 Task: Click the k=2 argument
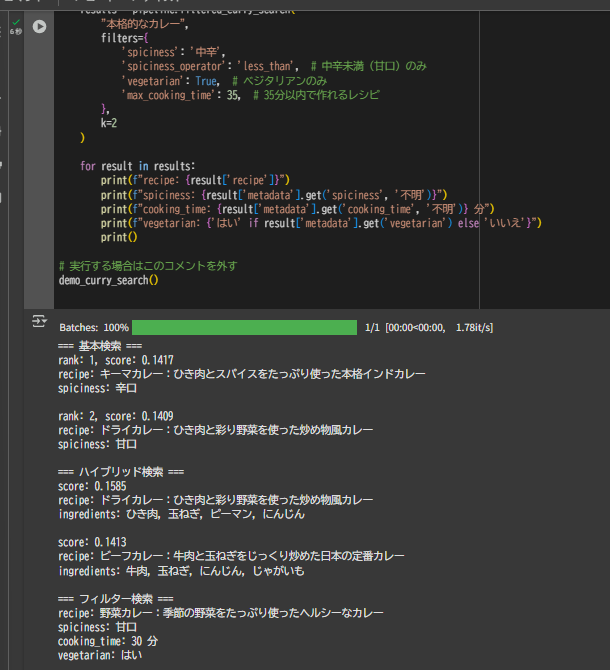(109, 123)
